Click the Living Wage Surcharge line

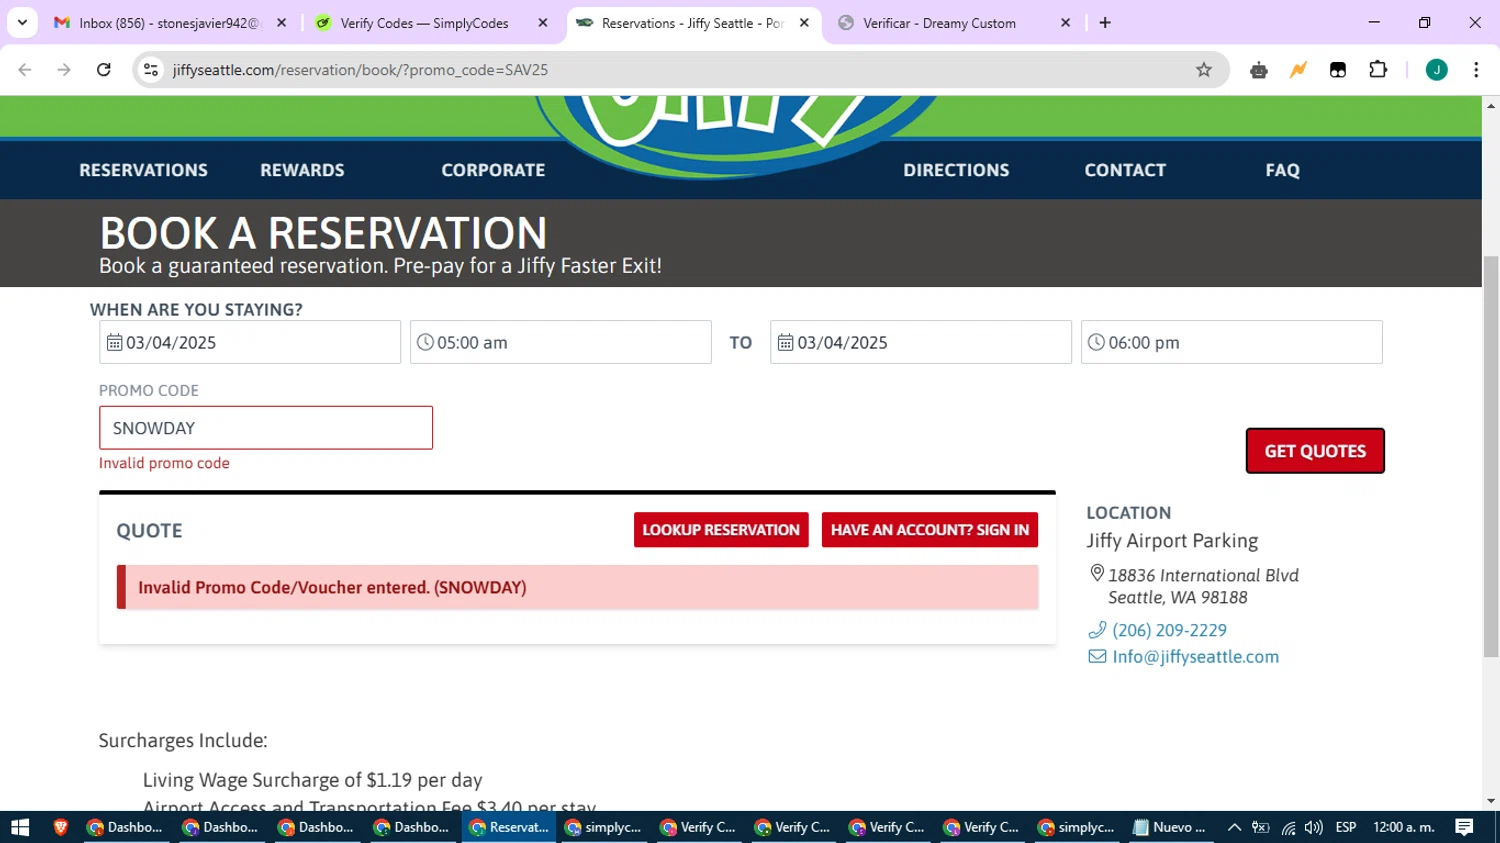(x=312, y=780)
